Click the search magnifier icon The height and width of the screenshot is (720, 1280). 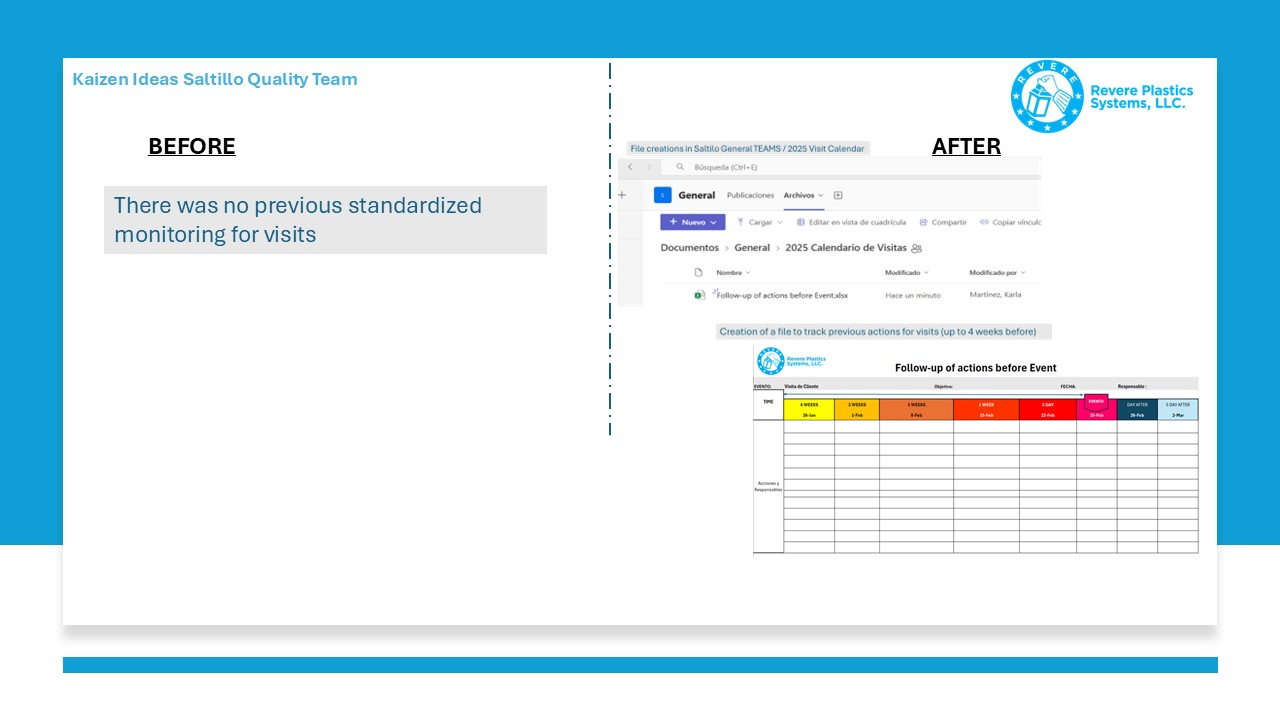click(680, 167)
